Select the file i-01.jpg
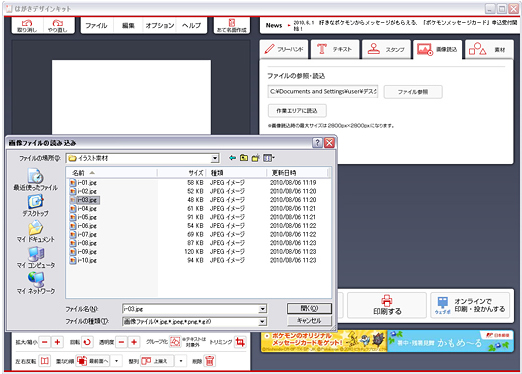Viewport: 522px width, 374px height. (83, 183)
